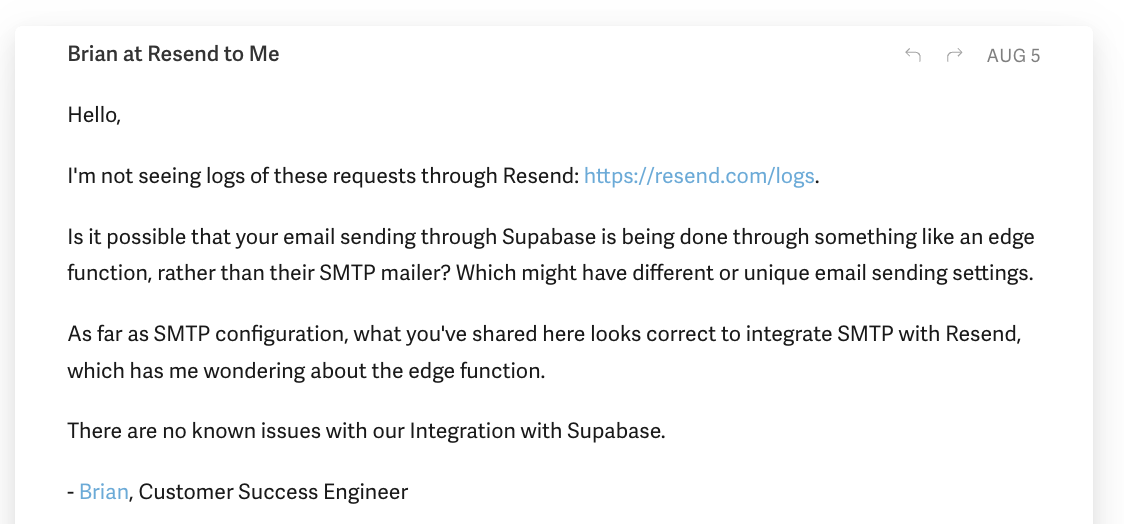Screen dimensions: 1124x524
Task: Click the 'wondering about the edge function' line
Action: [x=306, y=371]
